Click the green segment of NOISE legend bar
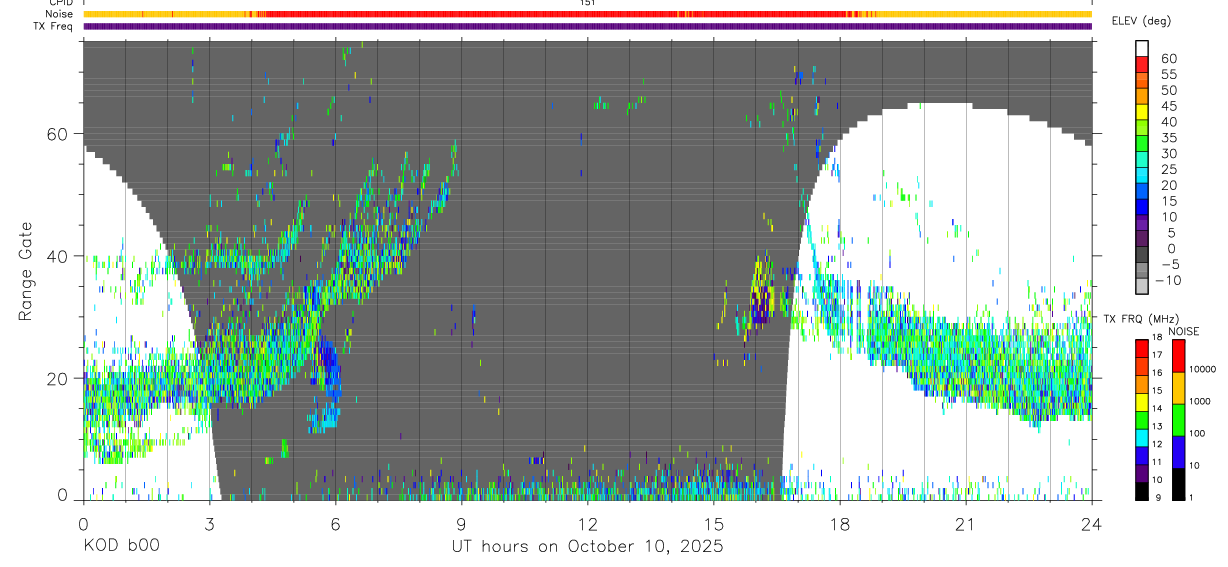This screenshot has height=567, width=1228. [x=1179, y=418]
